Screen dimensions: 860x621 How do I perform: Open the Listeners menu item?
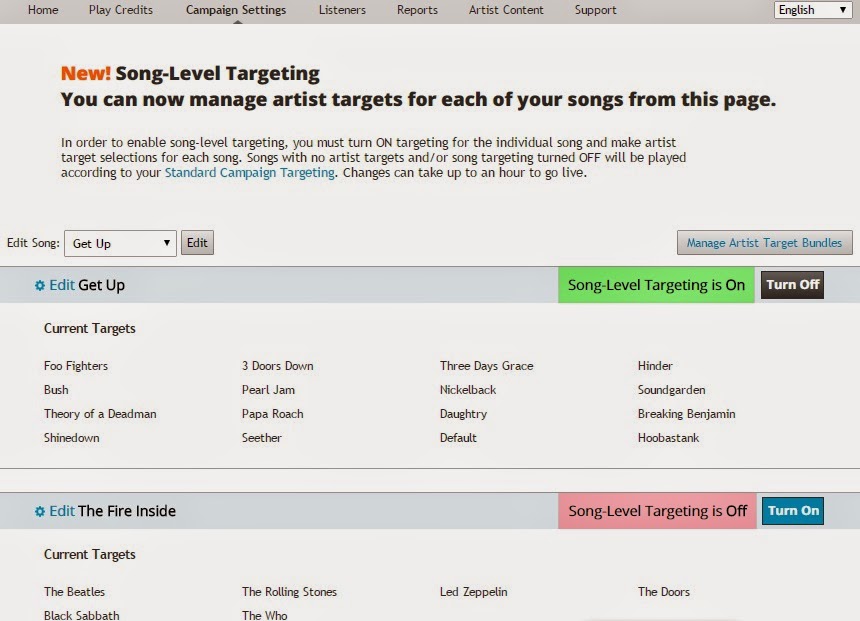pos(342,10)
